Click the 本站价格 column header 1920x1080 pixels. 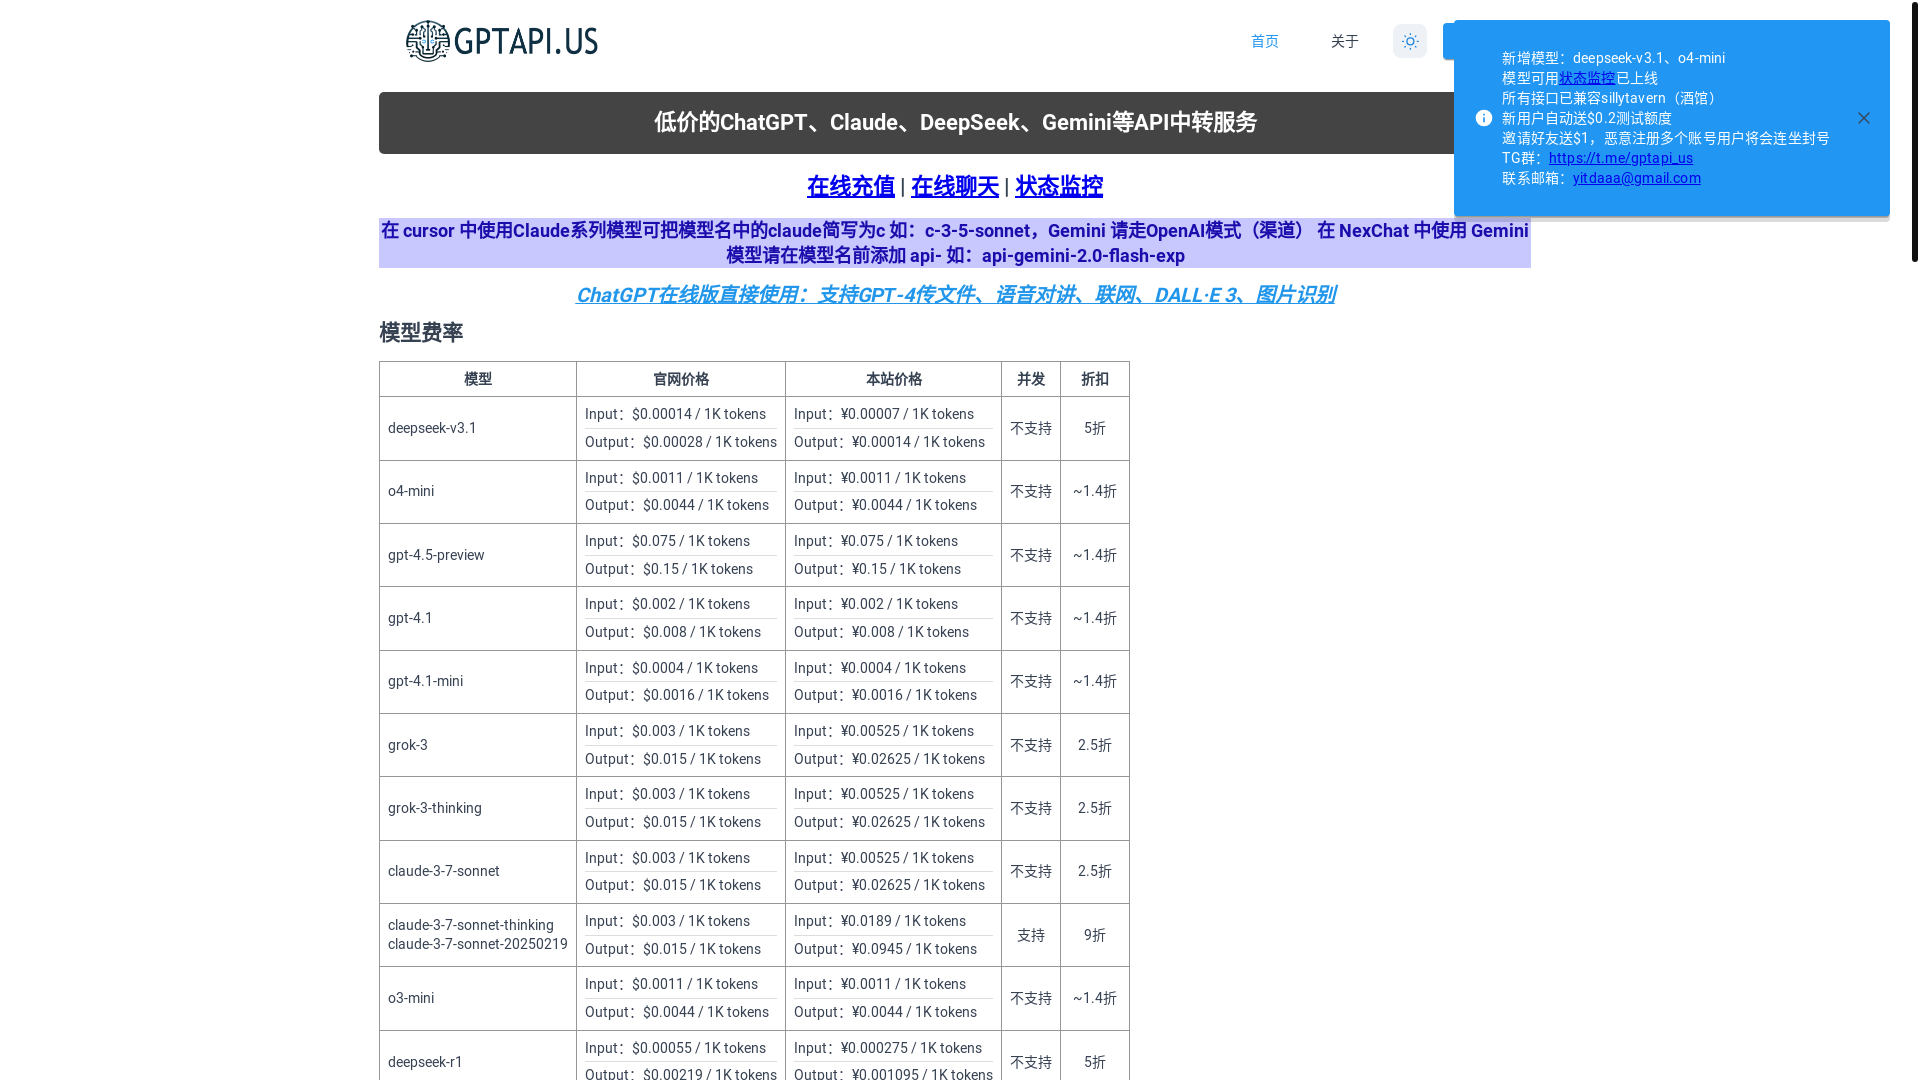coord(893,379)
